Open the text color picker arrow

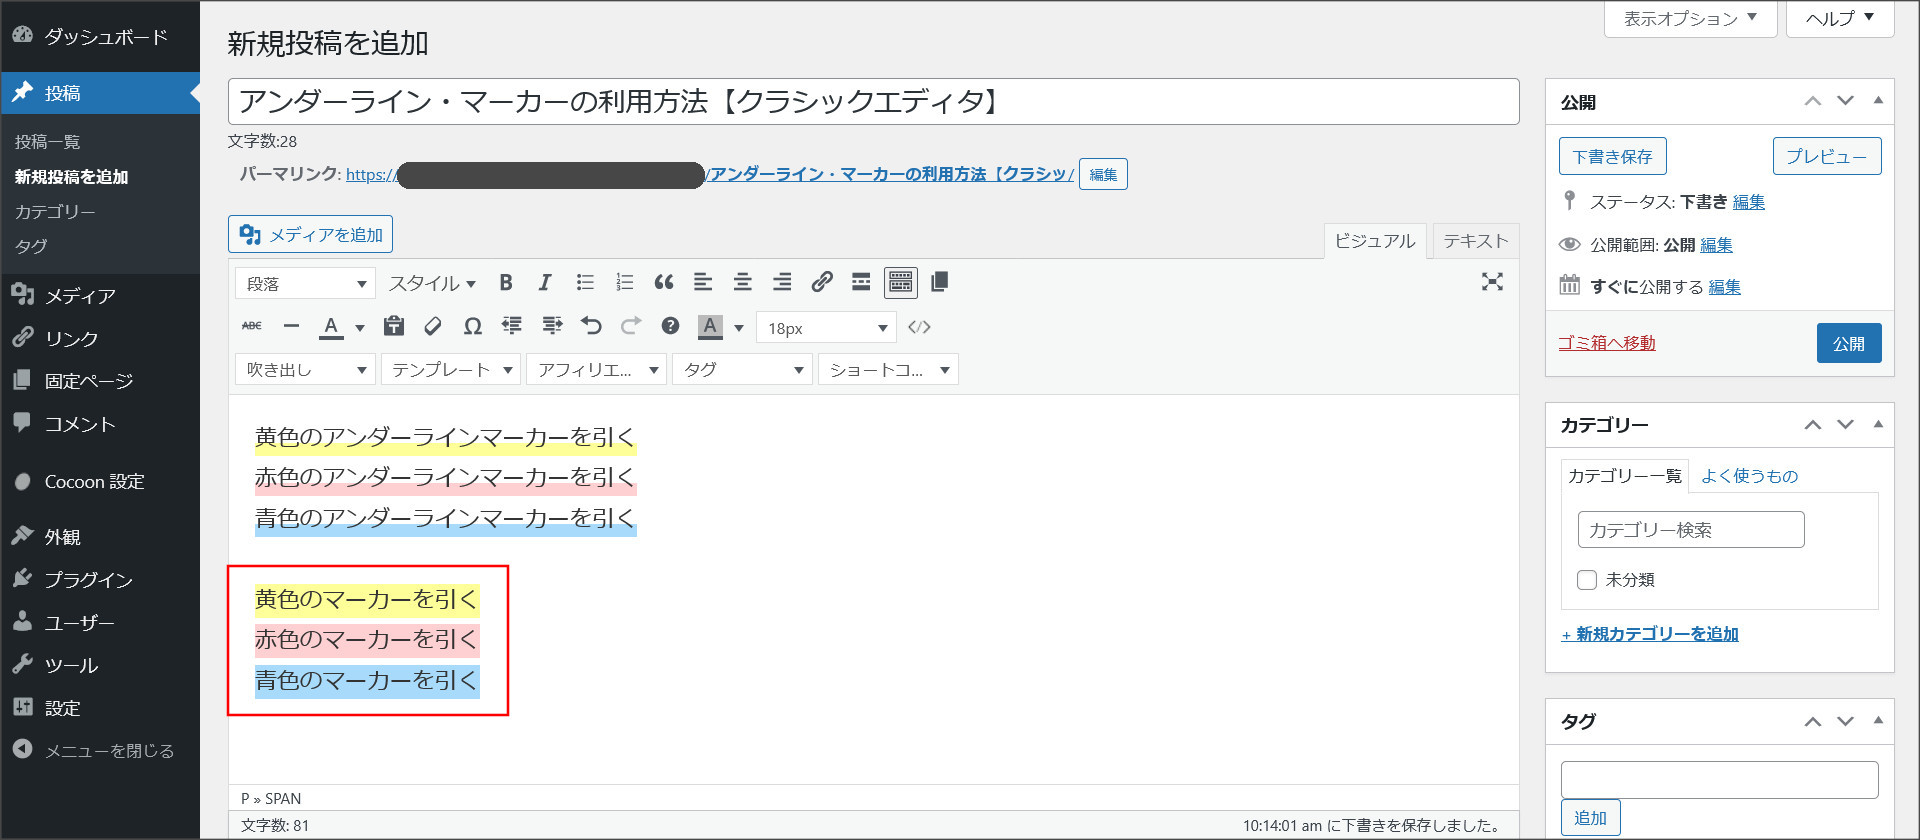pos(360,327)
